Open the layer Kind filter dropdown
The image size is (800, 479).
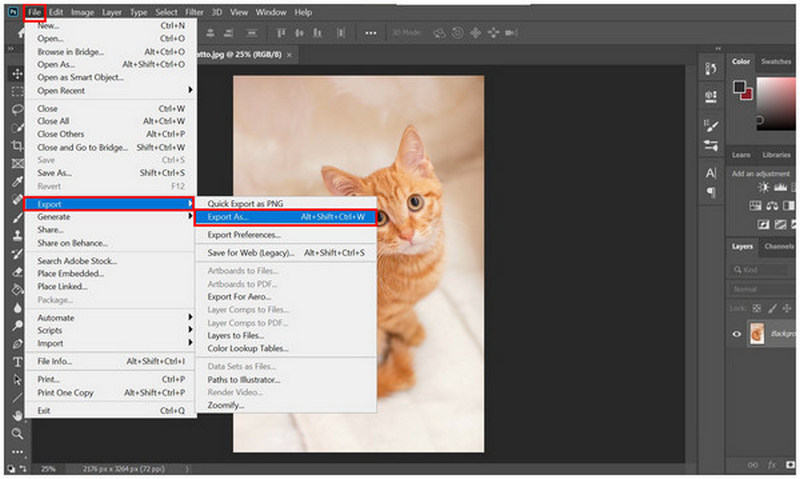(760, 269)
